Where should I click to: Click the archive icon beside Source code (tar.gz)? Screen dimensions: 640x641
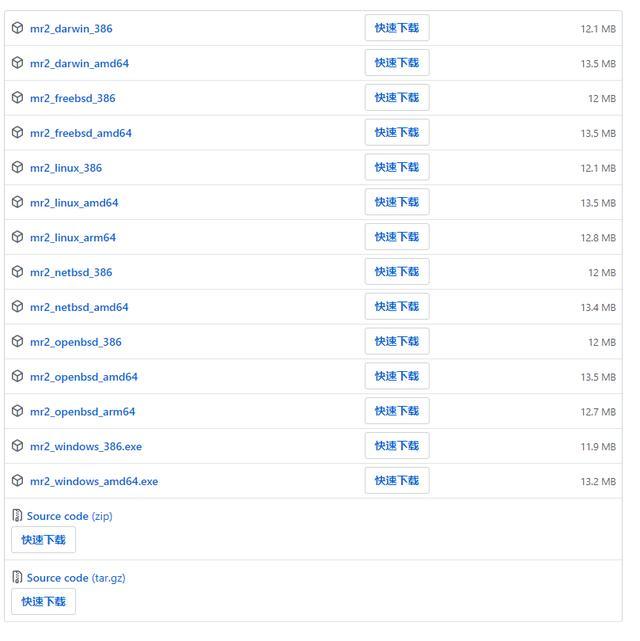tap(17, 577)
